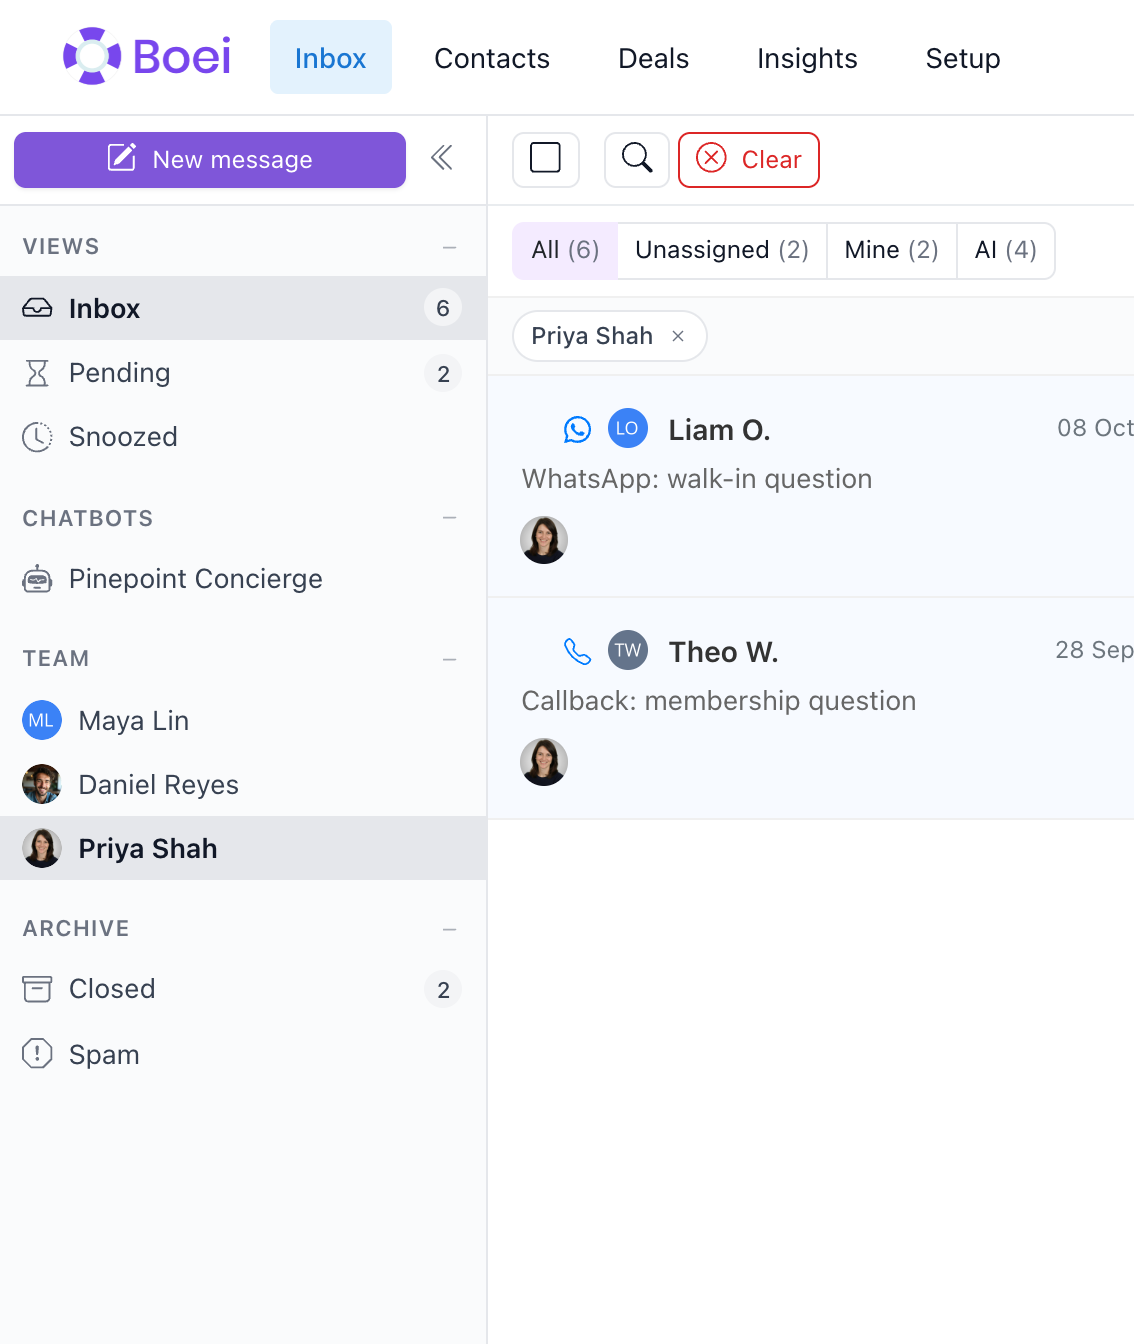Go to the Contacts tab

point(492,58)
